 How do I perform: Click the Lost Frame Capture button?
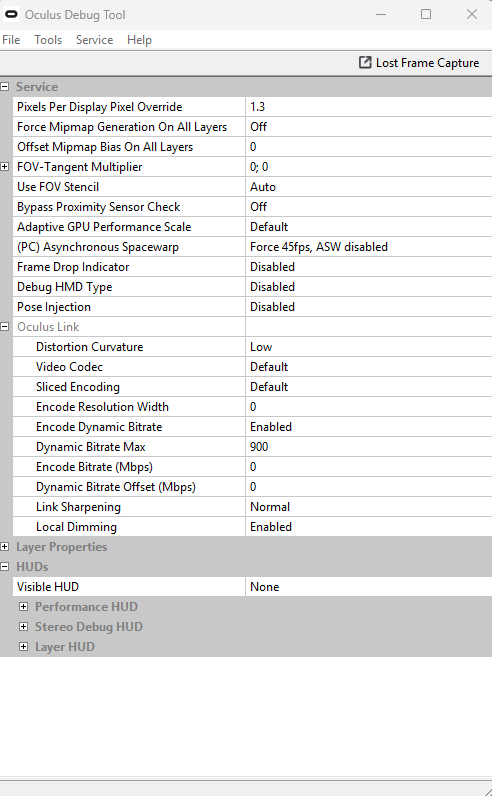click(419, 62)
